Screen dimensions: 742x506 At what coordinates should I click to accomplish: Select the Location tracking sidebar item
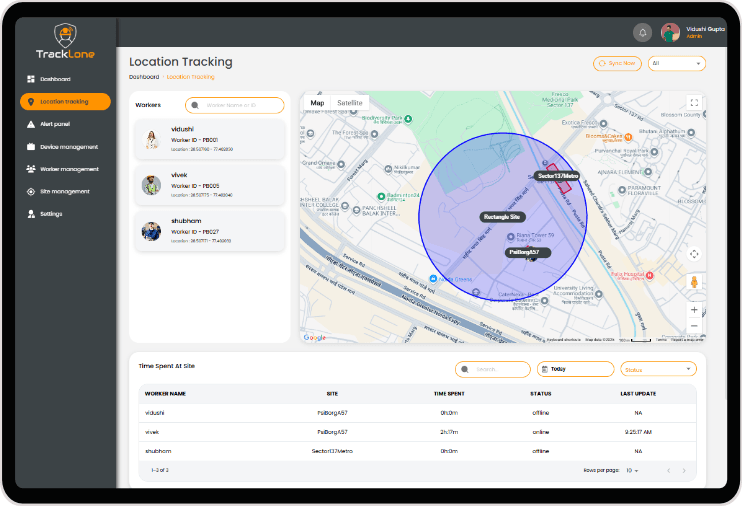tap(65, 102)
